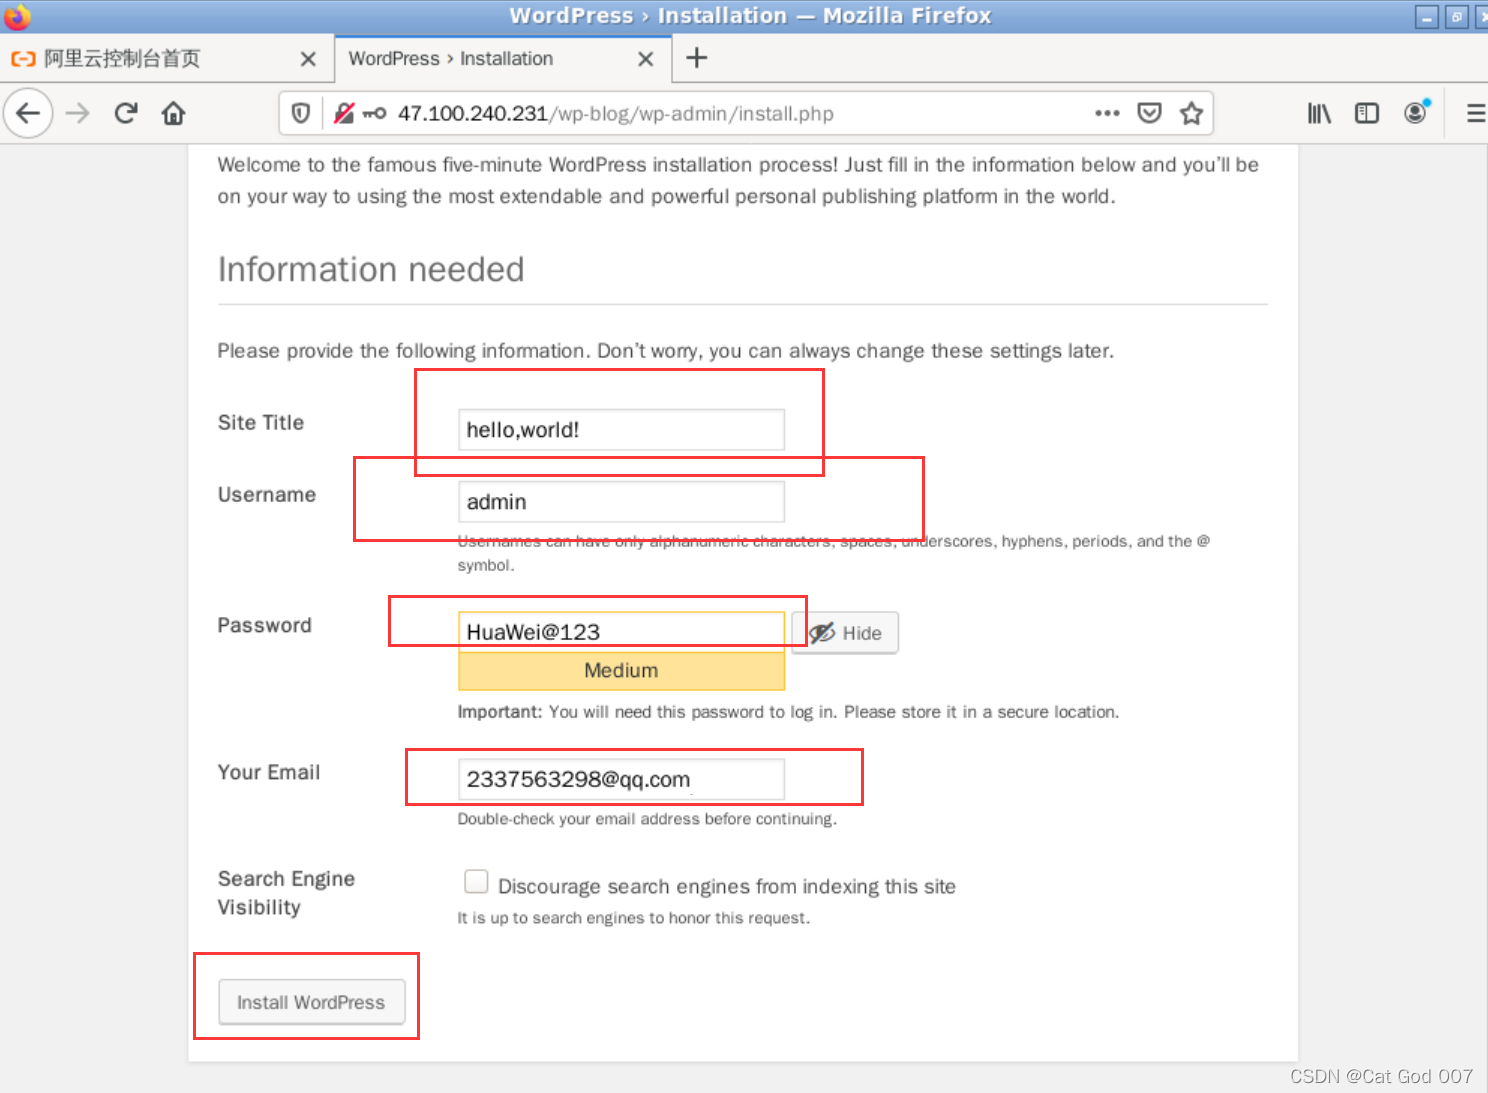This screenshot has height=1093, width=1488.
Task: Click the Install WordPress button
Action: 312,1002
